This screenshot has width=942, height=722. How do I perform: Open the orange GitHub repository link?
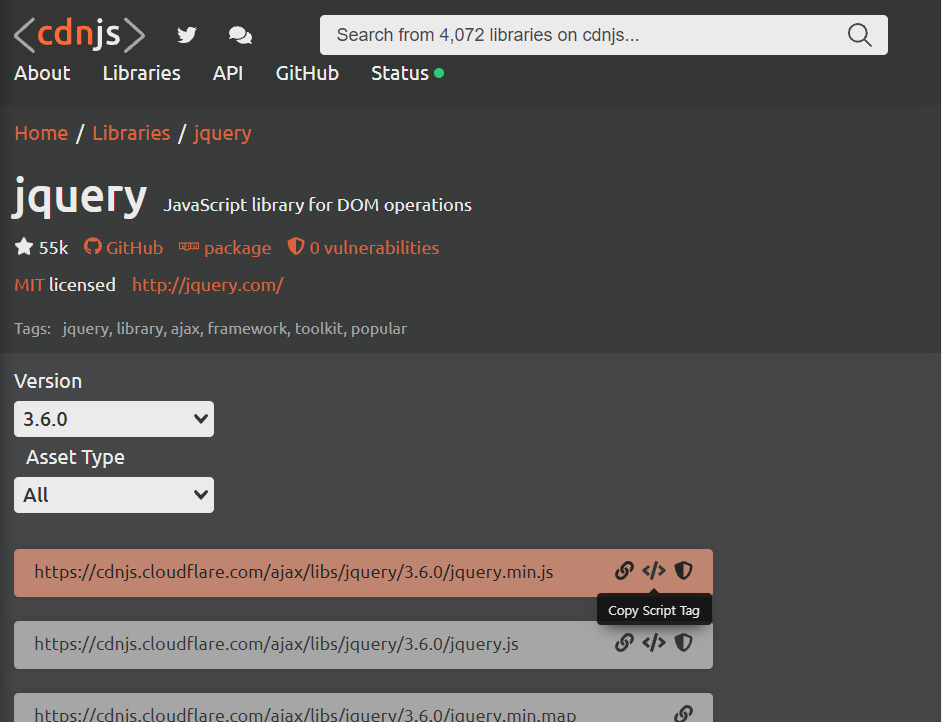click(x=134, y=247)
